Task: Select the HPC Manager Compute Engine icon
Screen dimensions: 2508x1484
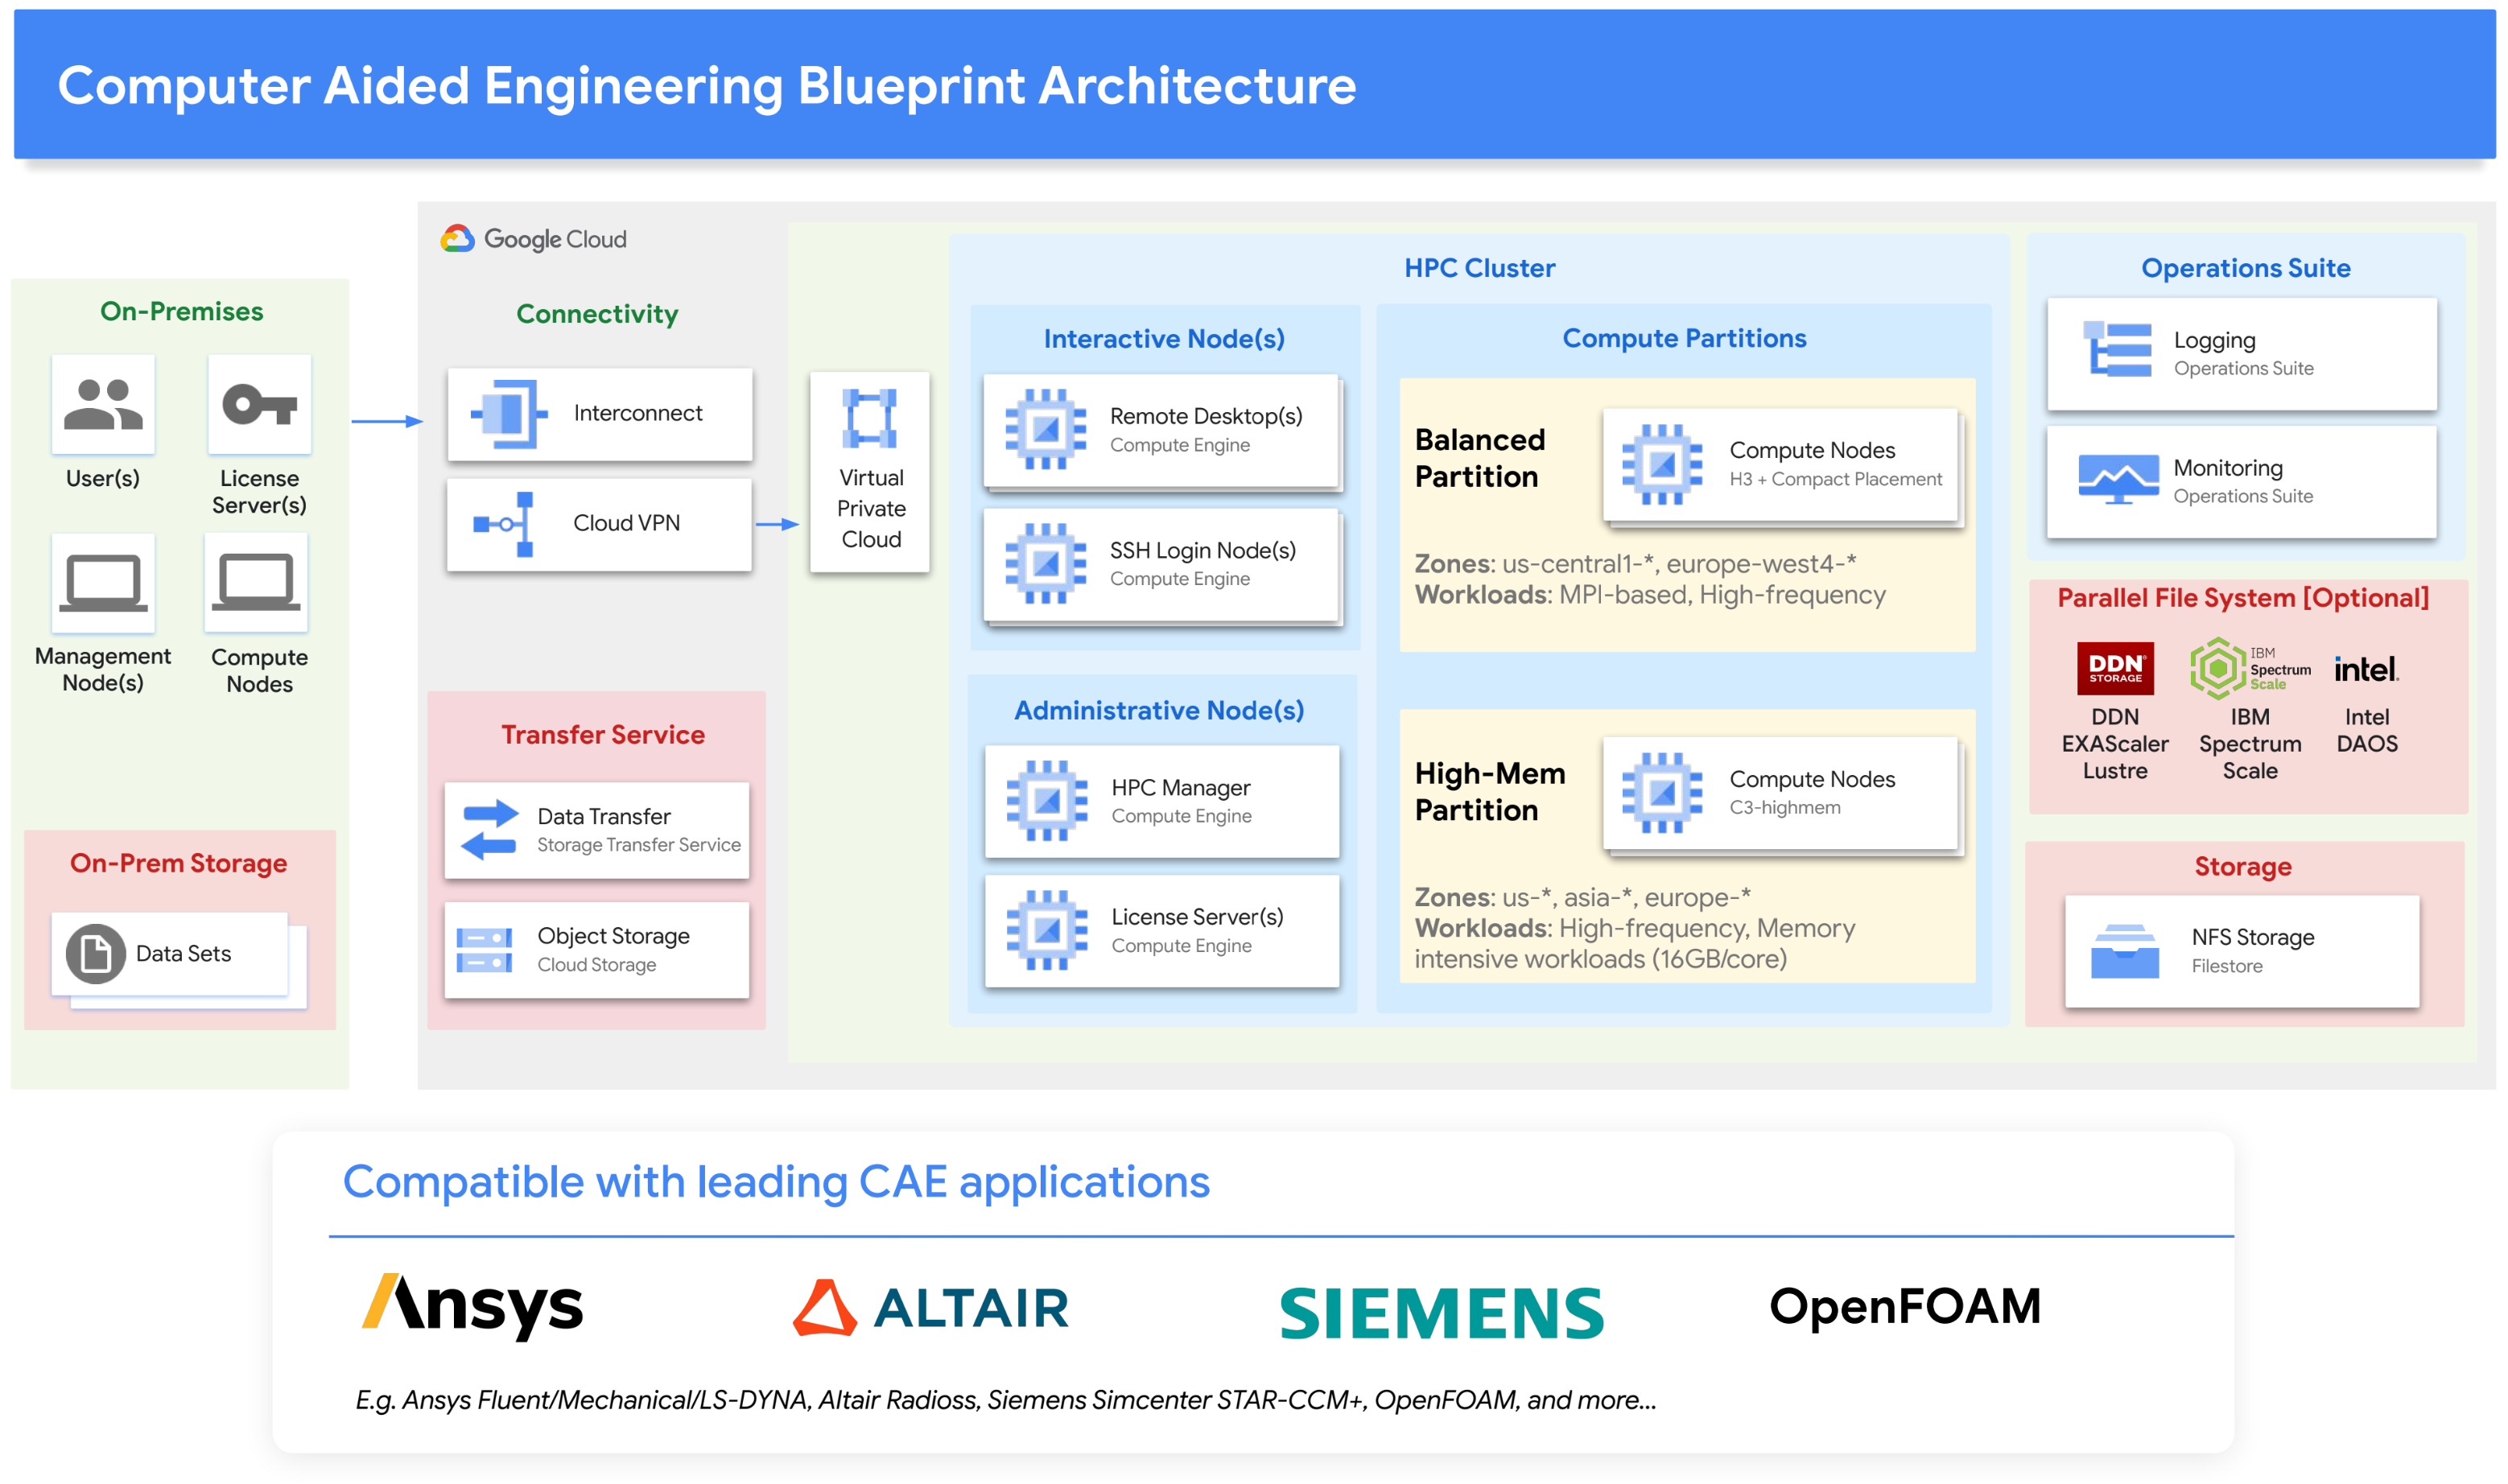Action: click(x=1047, y=801)
